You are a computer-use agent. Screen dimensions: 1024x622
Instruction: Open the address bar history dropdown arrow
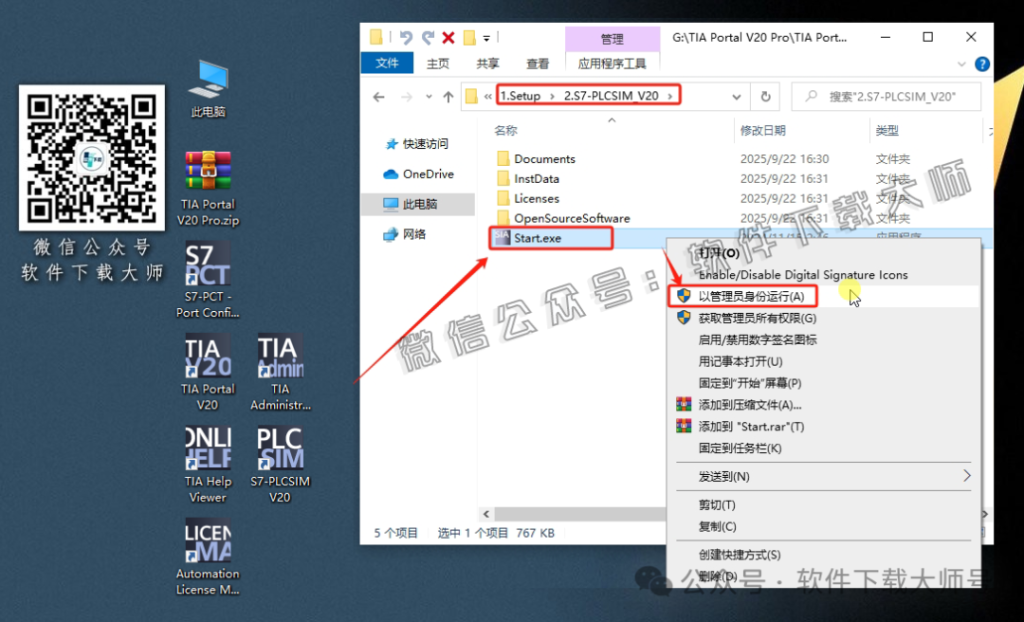click(737, 95)
